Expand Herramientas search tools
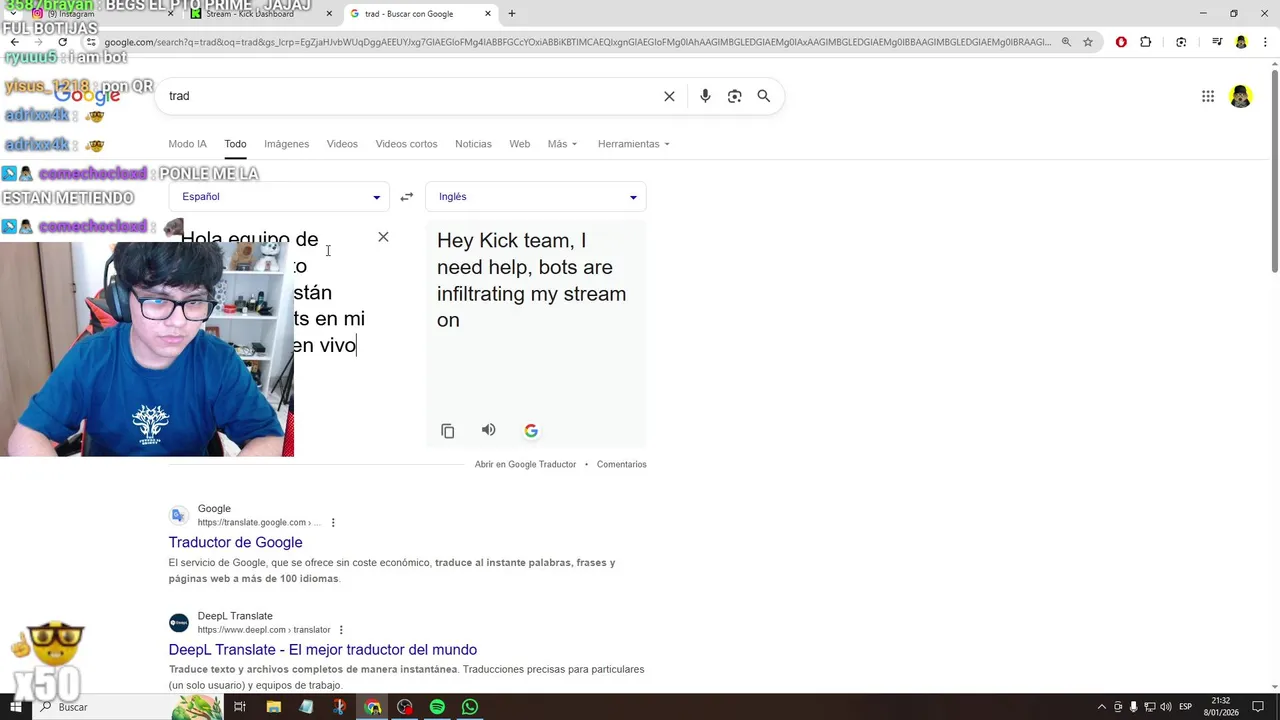 633,144
